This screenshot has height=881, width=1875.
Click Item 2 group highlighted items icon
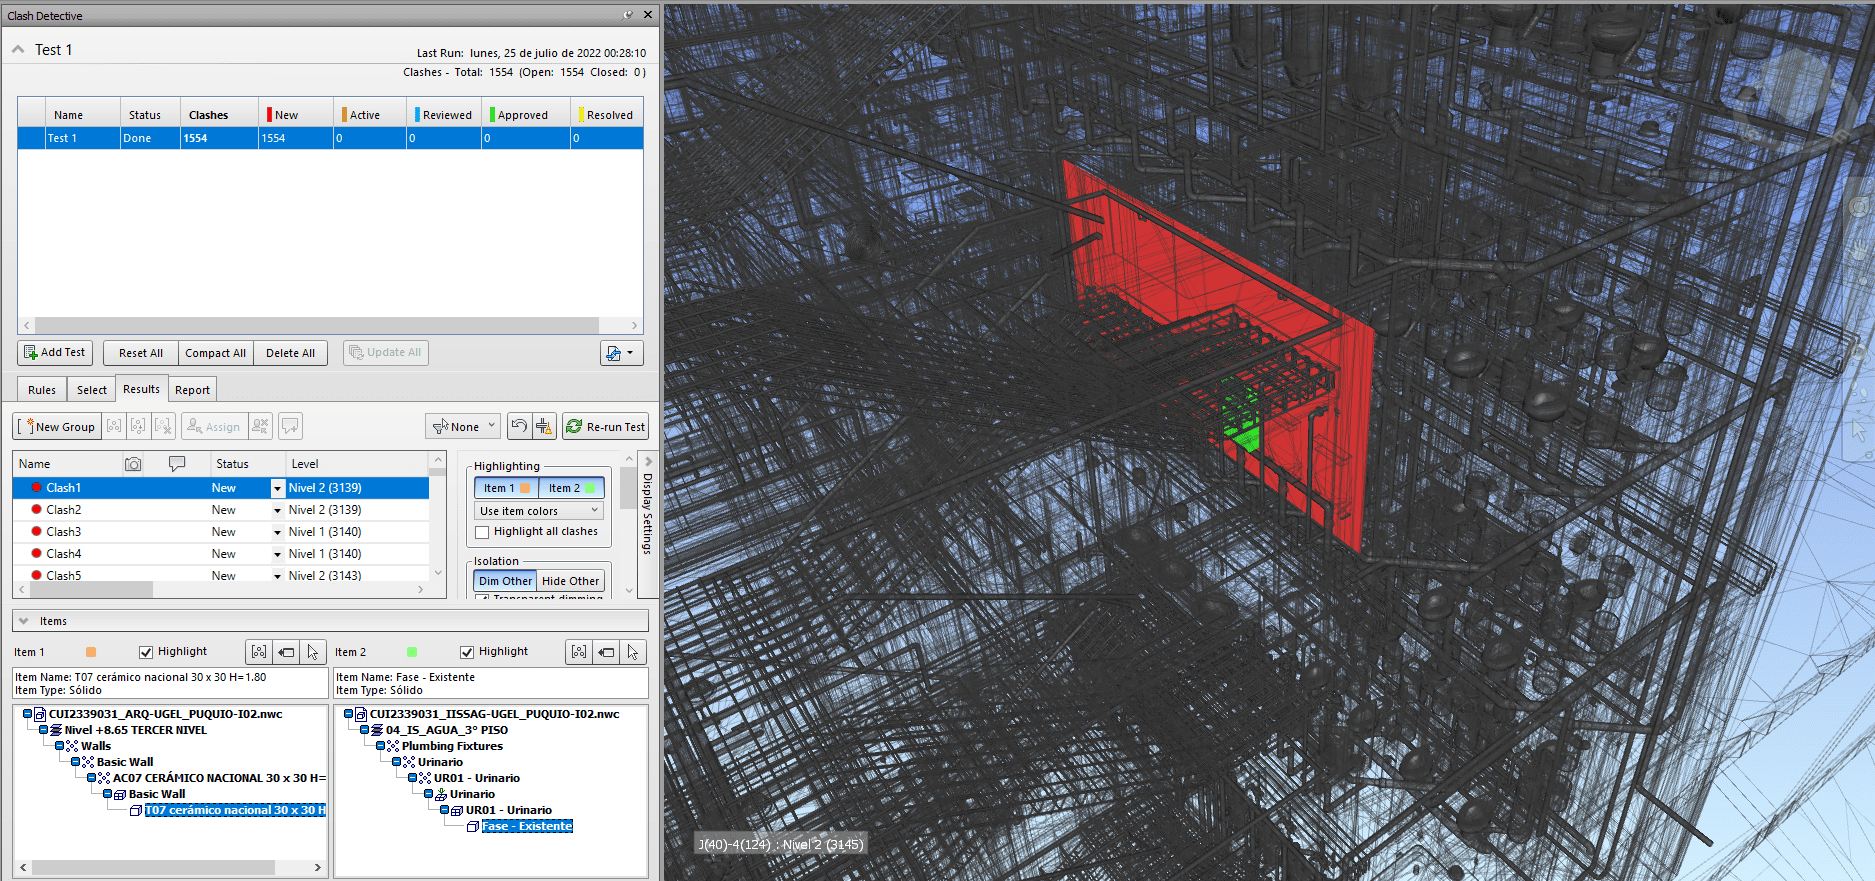[579, 652]
